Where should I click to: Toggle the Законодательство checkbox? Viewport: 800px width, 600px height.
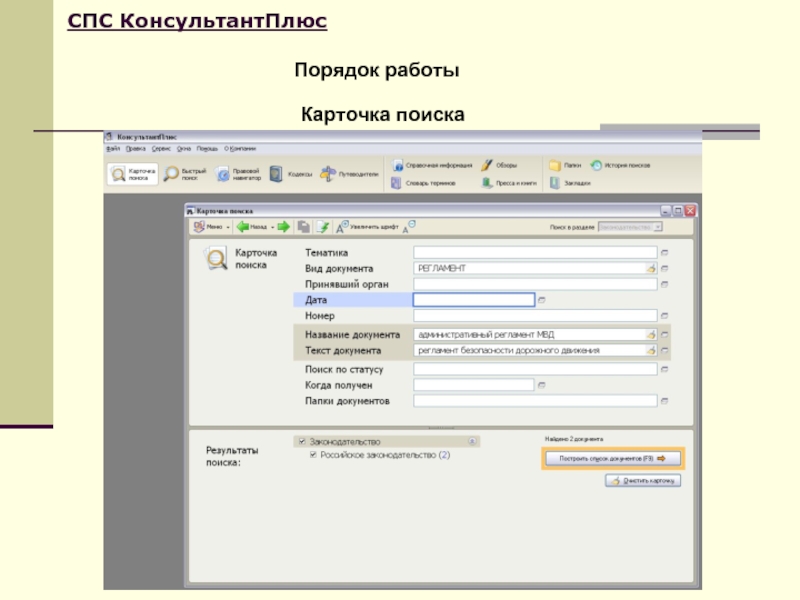click(x=300, y=441)
